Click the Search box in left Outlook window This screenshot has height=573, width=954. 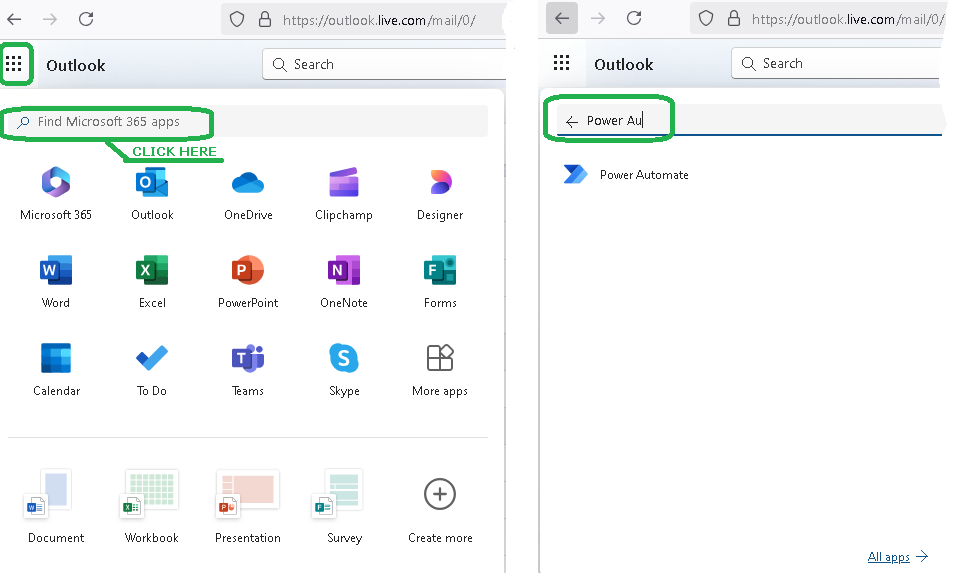(385, 64)
